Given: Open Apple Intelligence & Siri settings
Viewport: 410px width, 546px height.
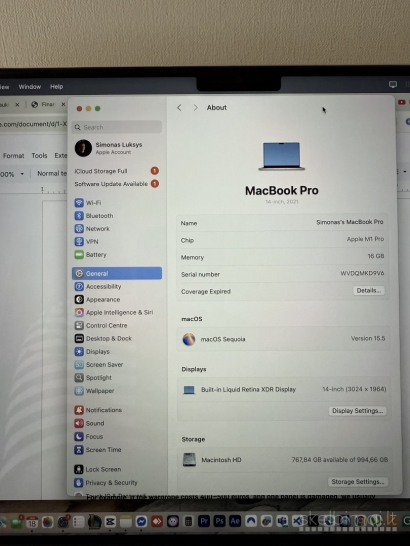Looking at the screenshot, I should [114, 312].
